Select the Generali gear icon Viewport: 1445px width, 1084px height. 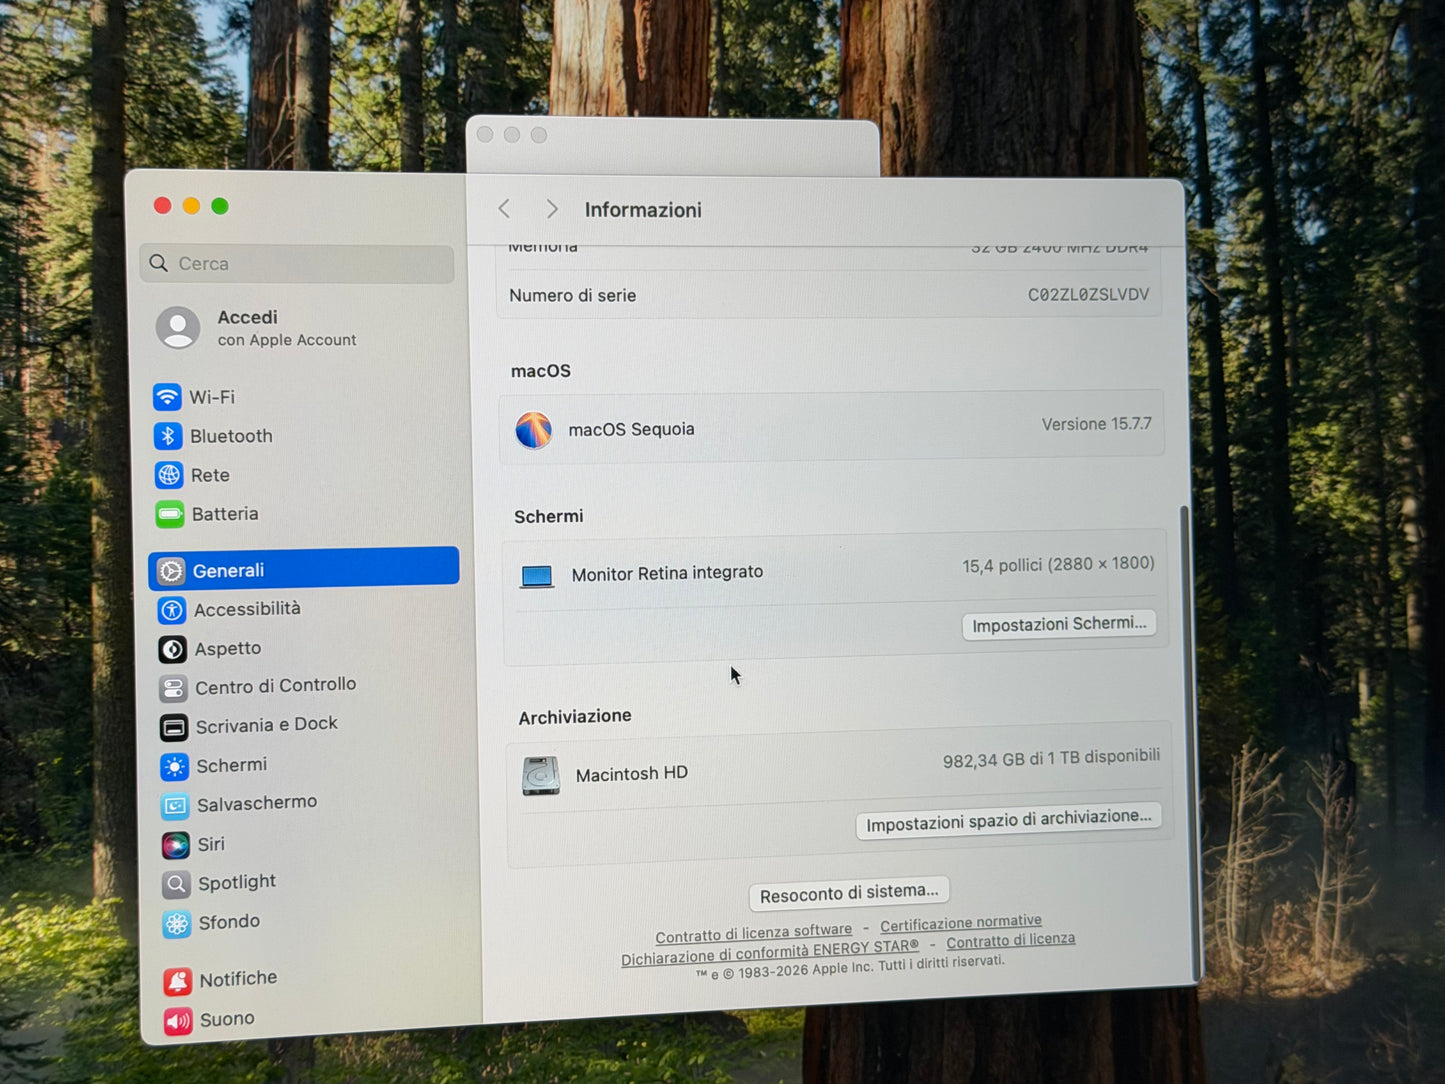pyautogui.click(x=171, y=571)
